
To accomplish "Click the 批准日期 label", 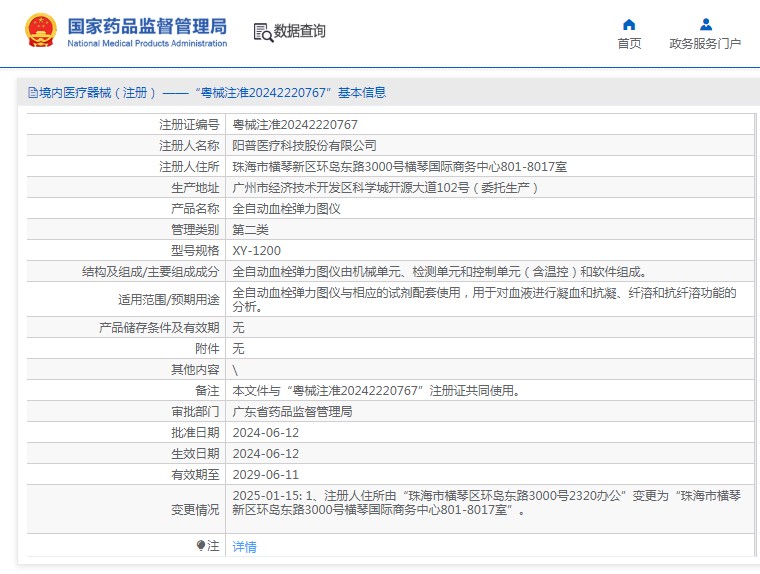I will click(x=195, y=432).
